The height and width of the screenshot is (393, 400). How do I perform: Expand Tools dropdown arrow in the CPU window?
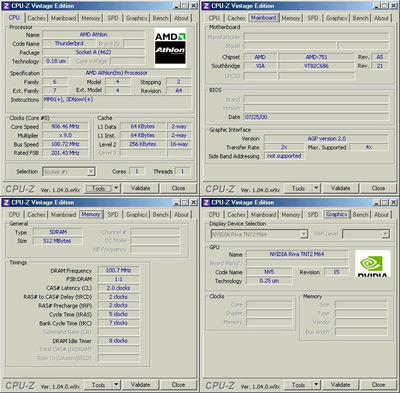pyautogui.click(x=116, y=188)
